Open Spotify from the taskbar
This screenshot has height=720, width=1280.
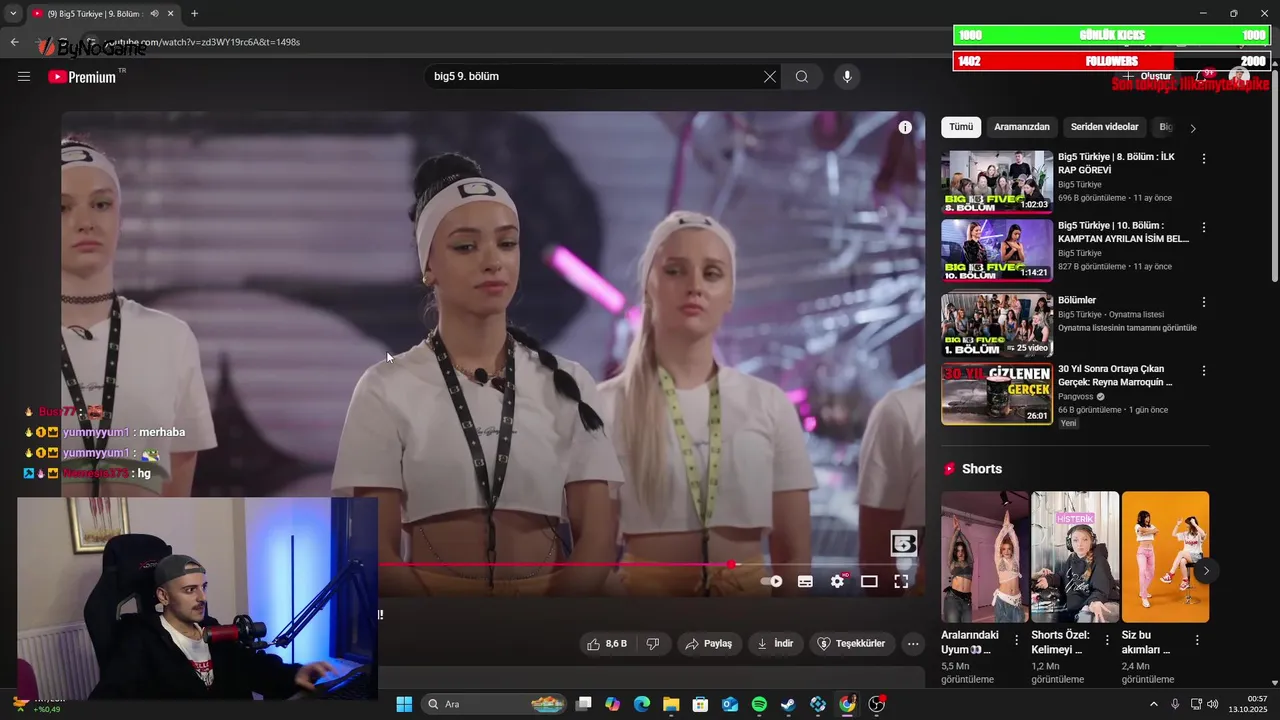[759, 704]
